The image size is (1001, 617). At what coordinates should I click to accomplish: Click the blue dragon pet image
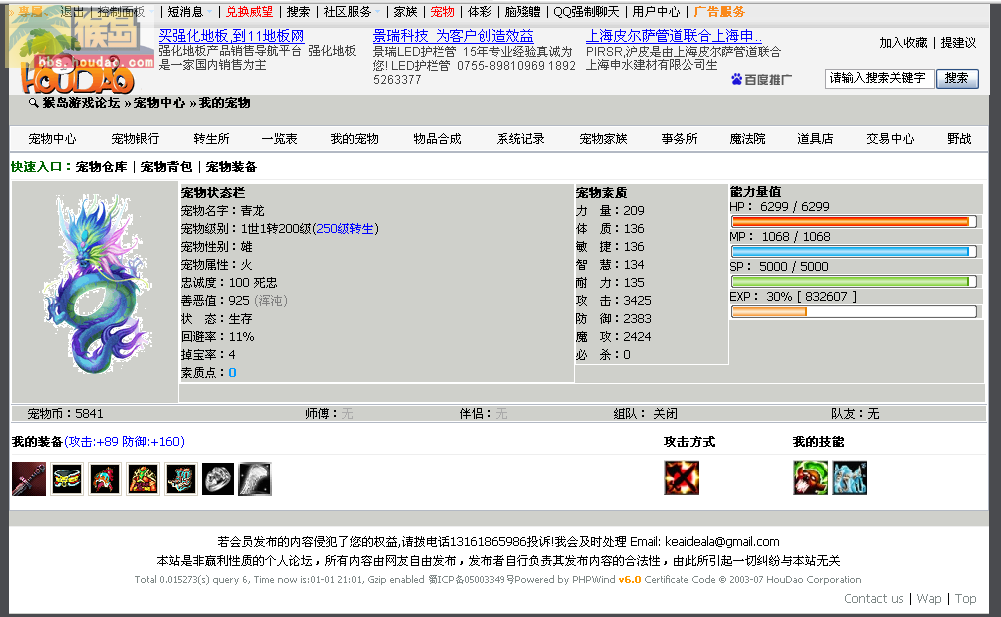[x=97, y=284]
